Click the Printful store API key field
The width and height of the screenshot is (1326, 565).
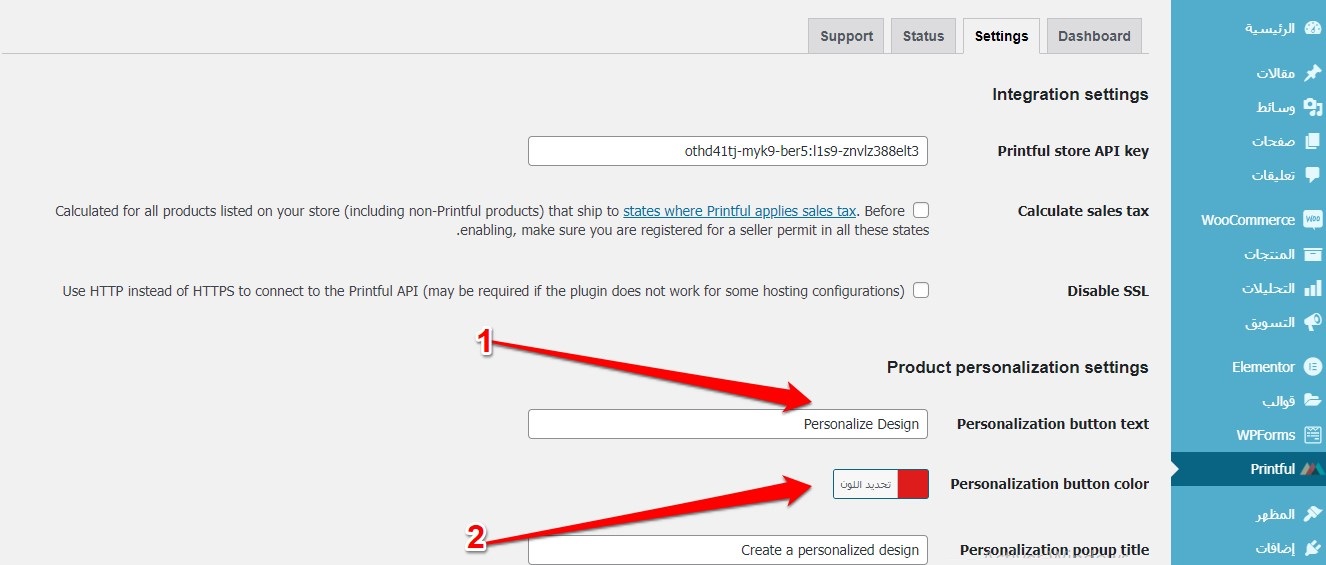728,151
